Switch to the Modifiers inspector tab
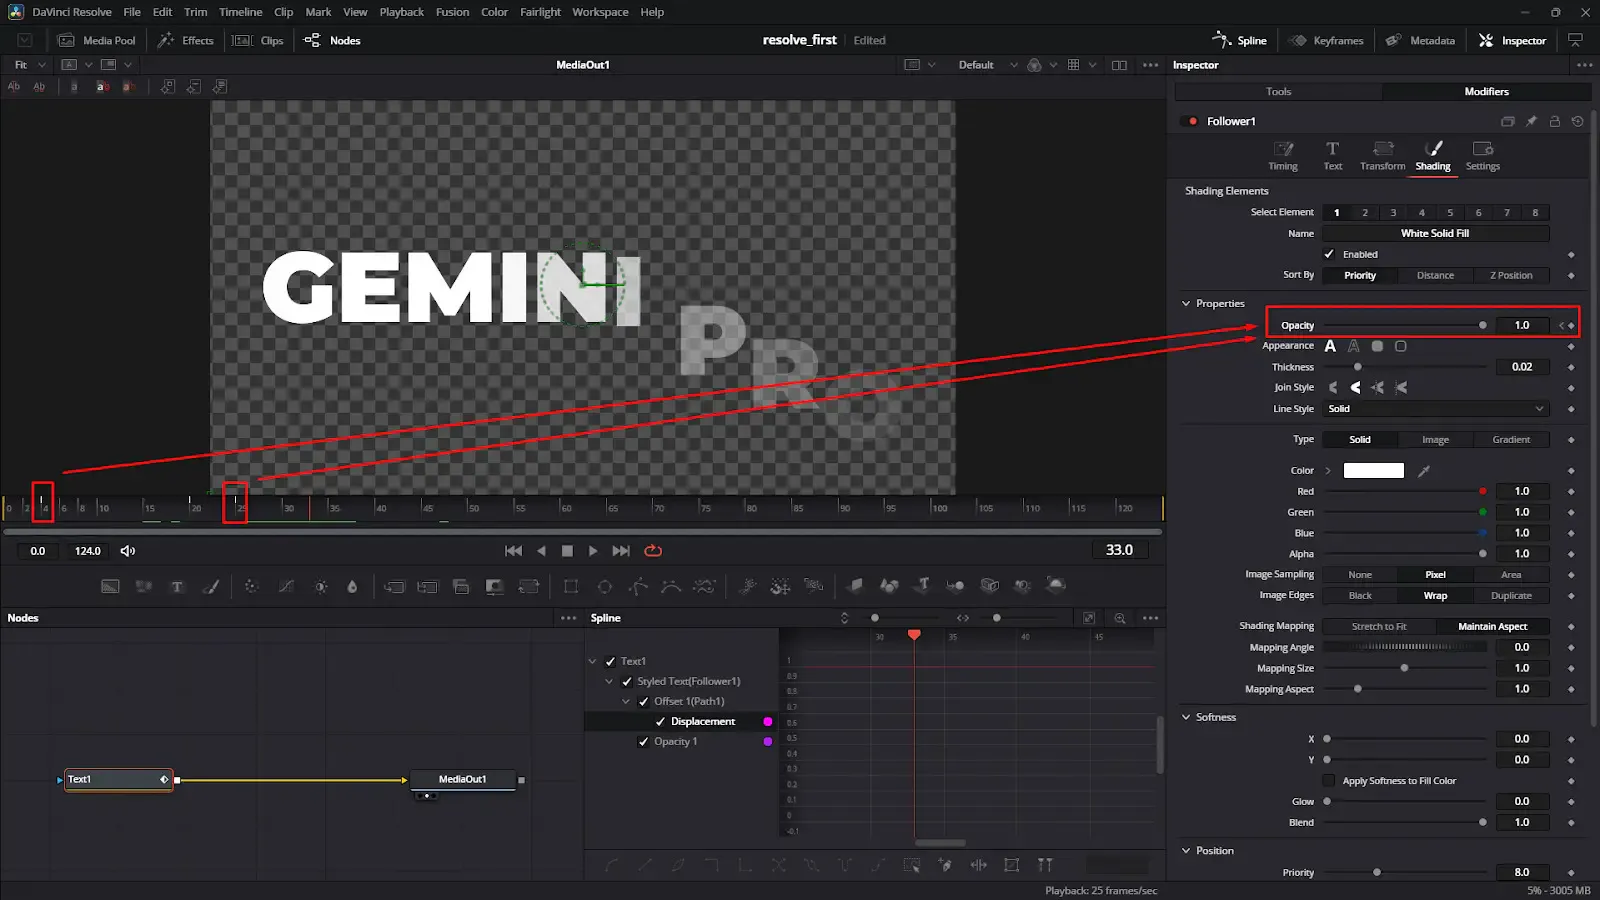 click(x=1486, y=91)
